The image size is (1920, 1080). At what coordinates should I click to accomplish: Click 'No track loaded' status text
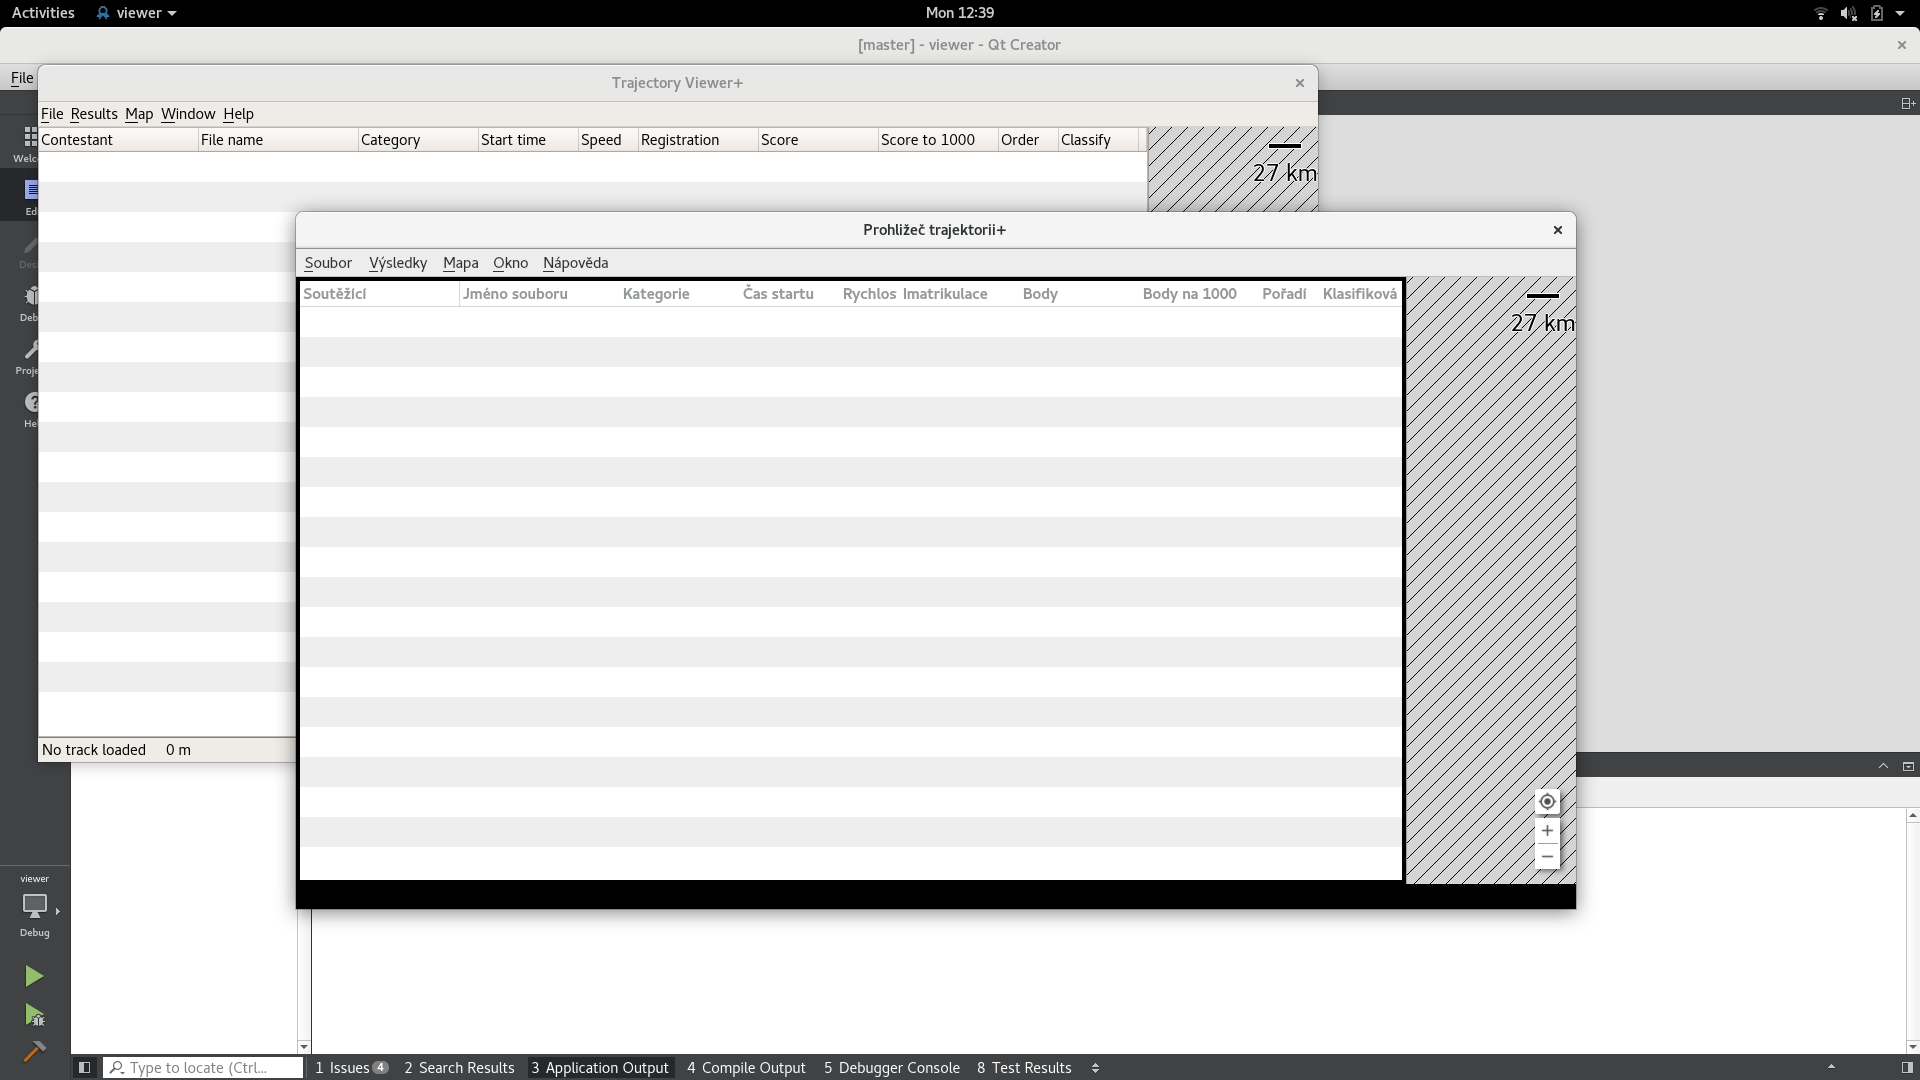pos(94,750)
